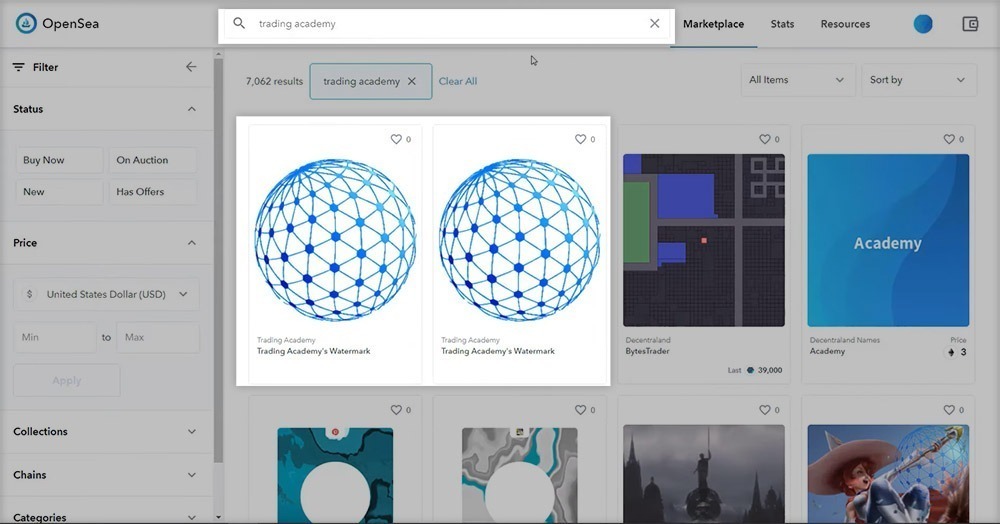Open the Stats menu item

click(782, 24)
